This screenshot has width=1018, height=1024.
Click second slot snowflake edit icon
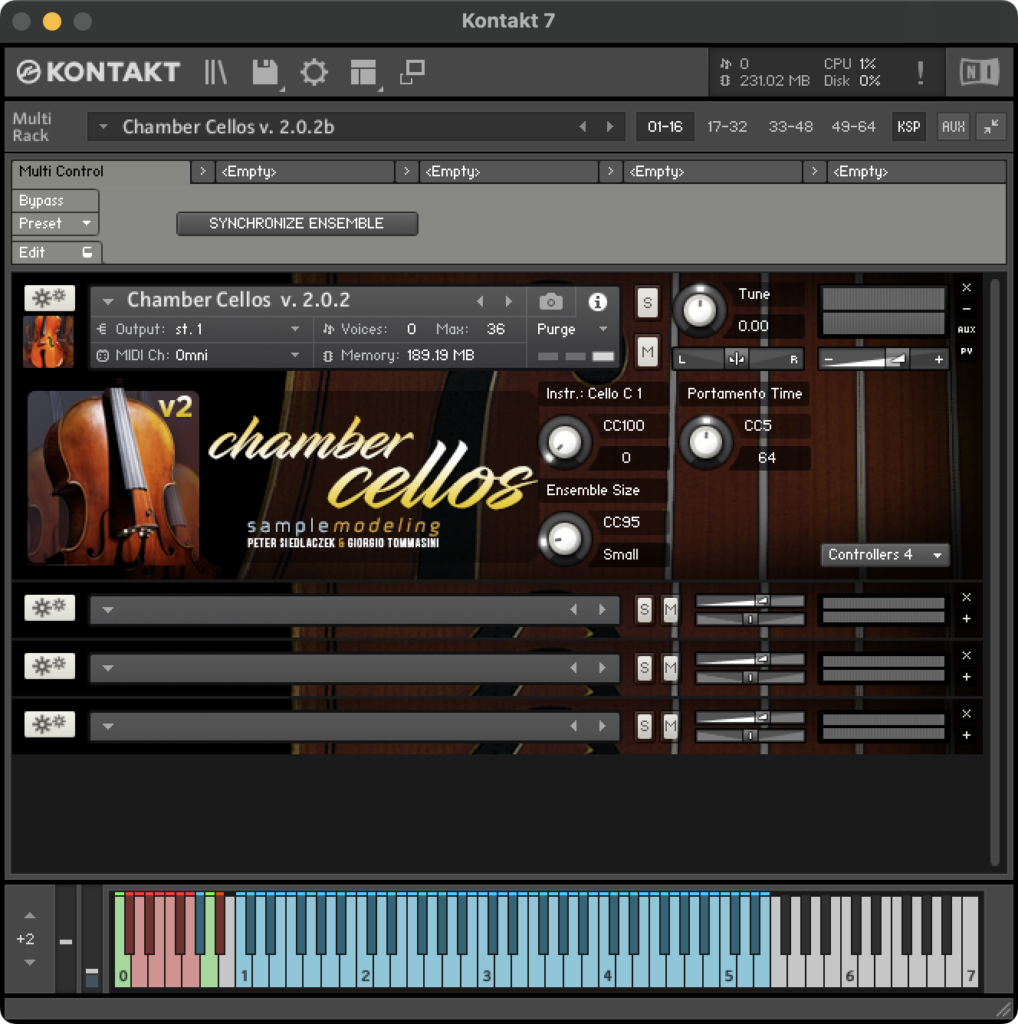50,608
